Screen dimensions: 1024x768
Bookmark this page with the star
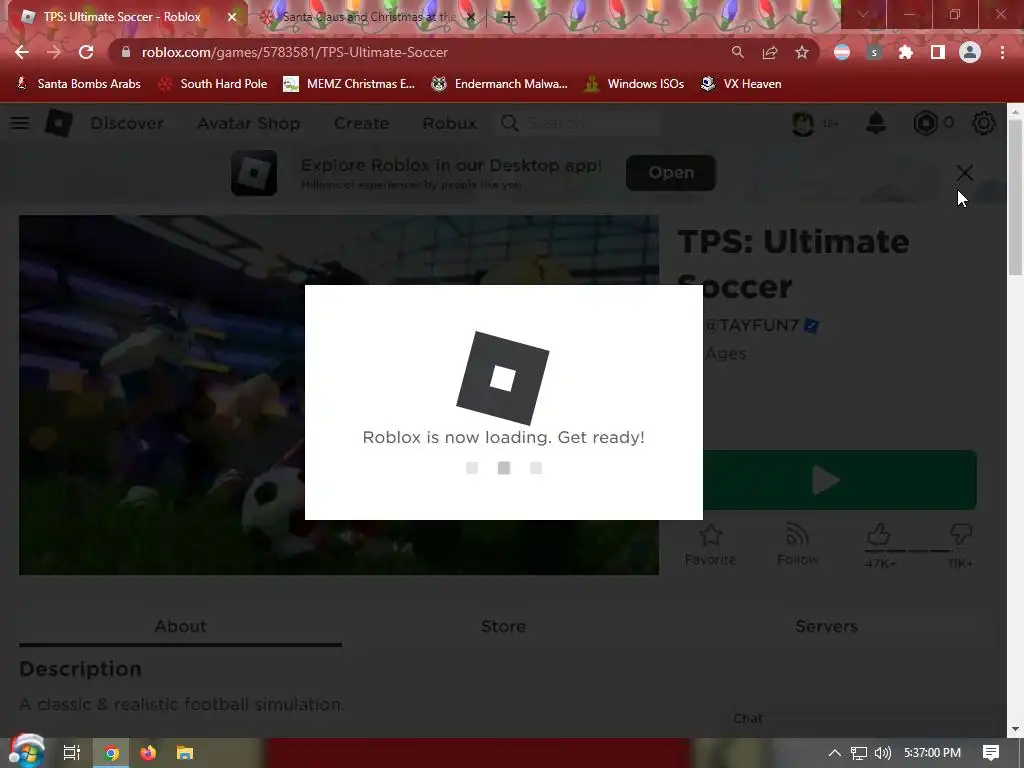click(802, 52)
